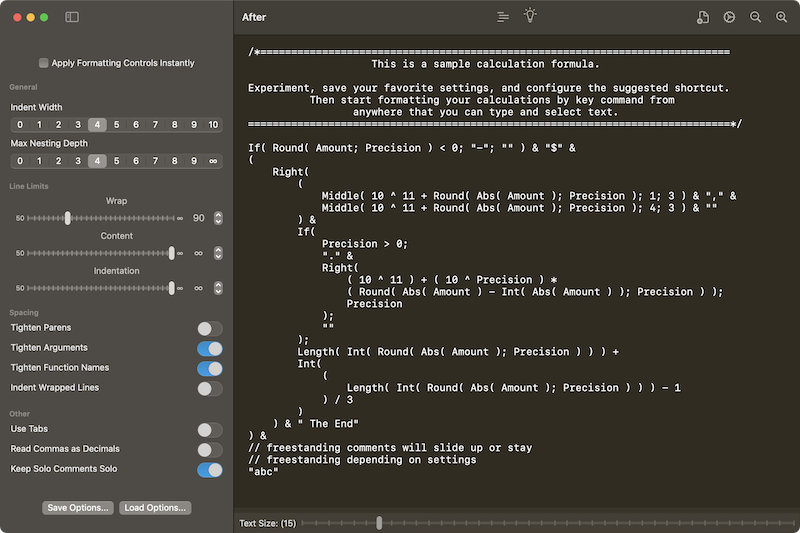
Task: Set Max Nesting Depth to 7
Action: [155, 161]
